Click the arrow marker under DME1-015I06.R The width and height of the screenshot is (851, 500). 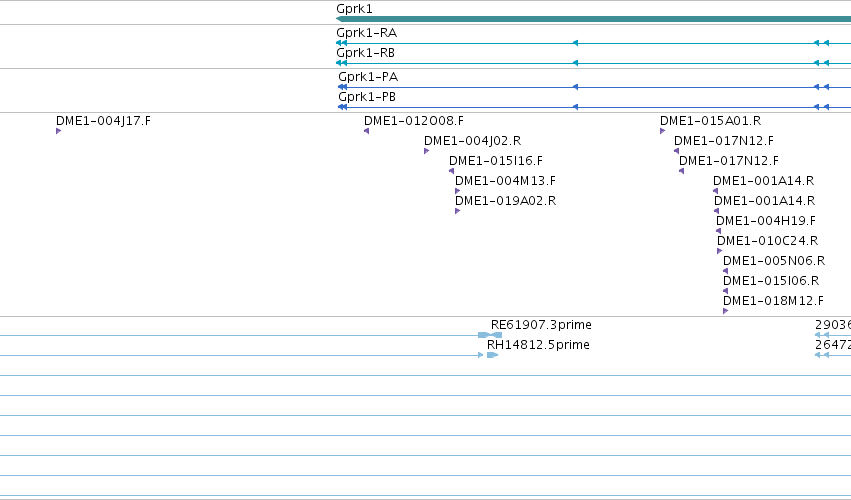pyautogui.click(x=726, y=291)
